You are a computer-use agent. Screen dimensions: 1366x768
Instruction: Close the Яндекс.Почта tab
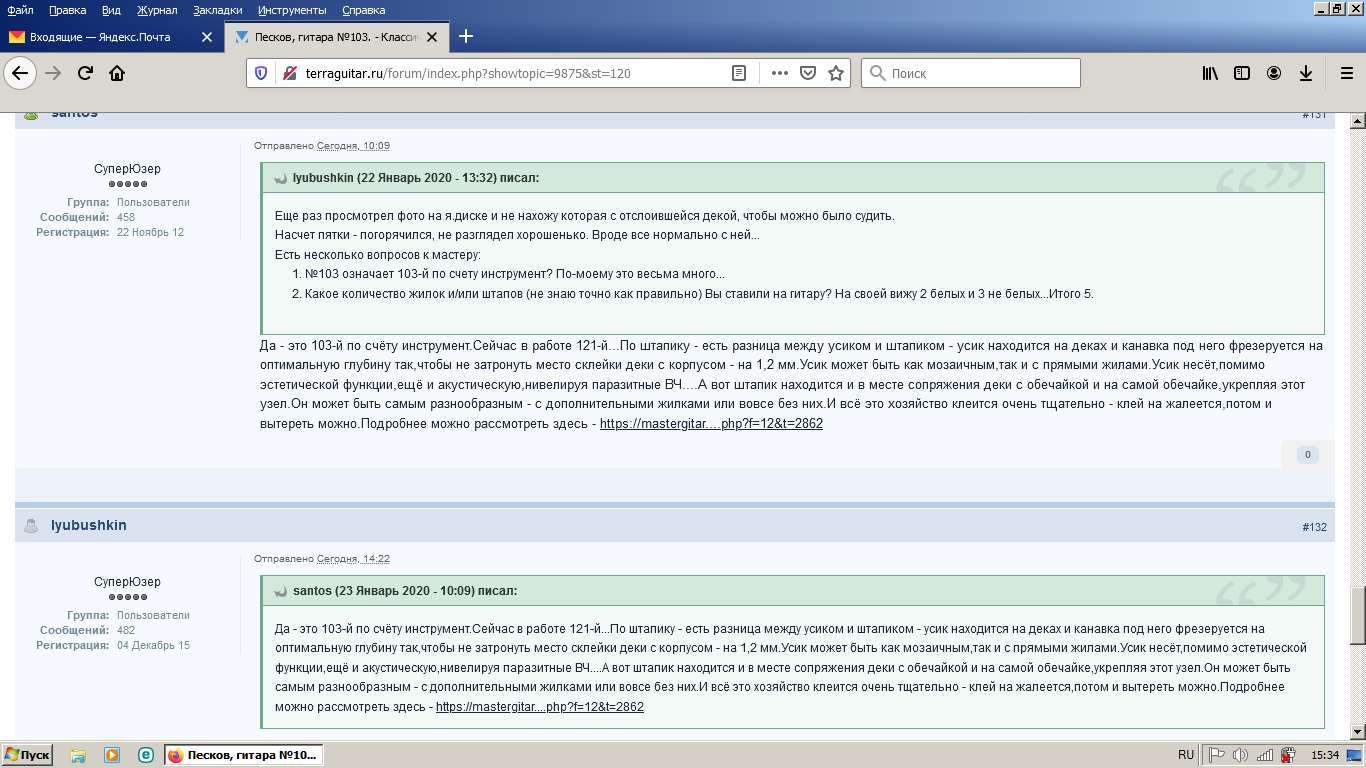(x=207, y=37)
